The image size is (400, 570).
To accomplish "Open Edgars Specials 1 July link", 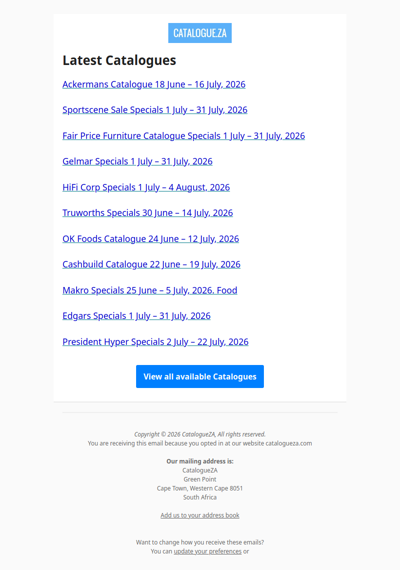I will pos(136,316).
